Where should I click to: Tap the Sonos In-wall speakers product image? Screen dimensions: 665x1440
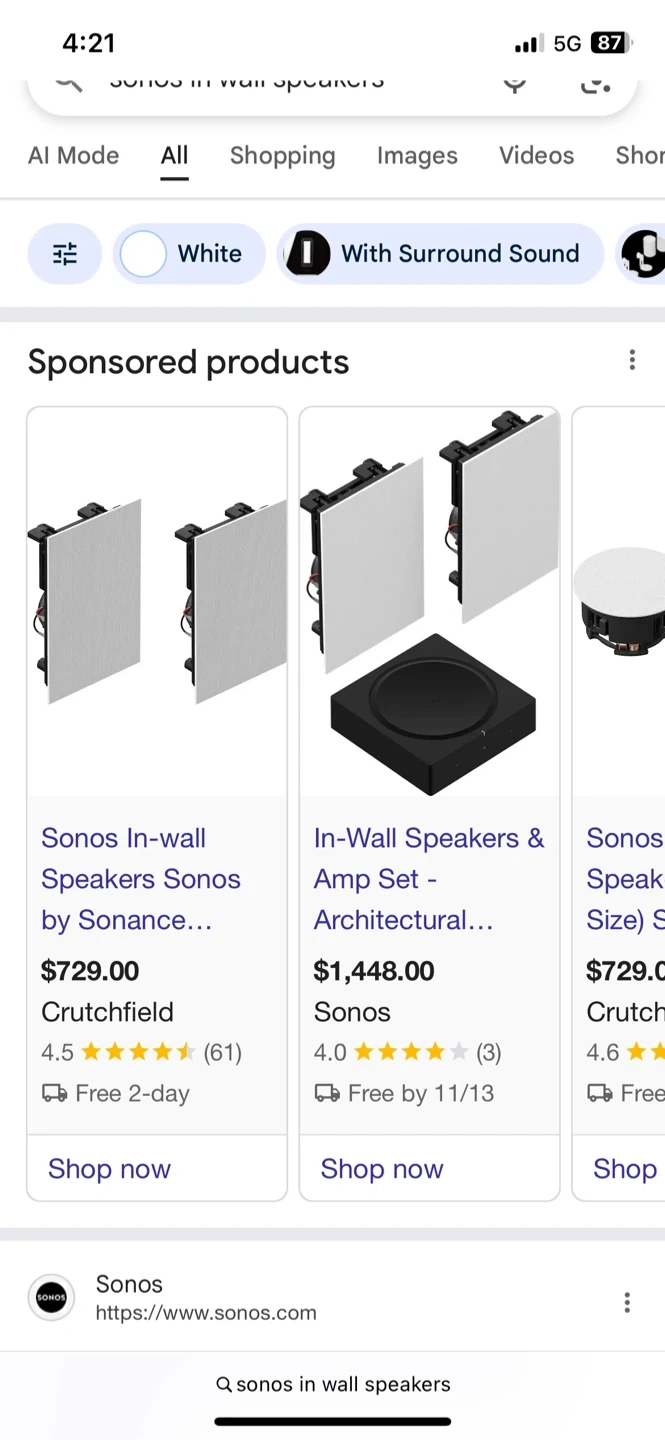157,601
